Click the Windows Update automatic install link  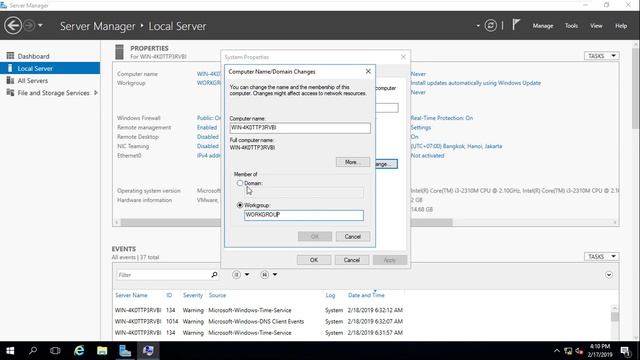tap(476, 83)
